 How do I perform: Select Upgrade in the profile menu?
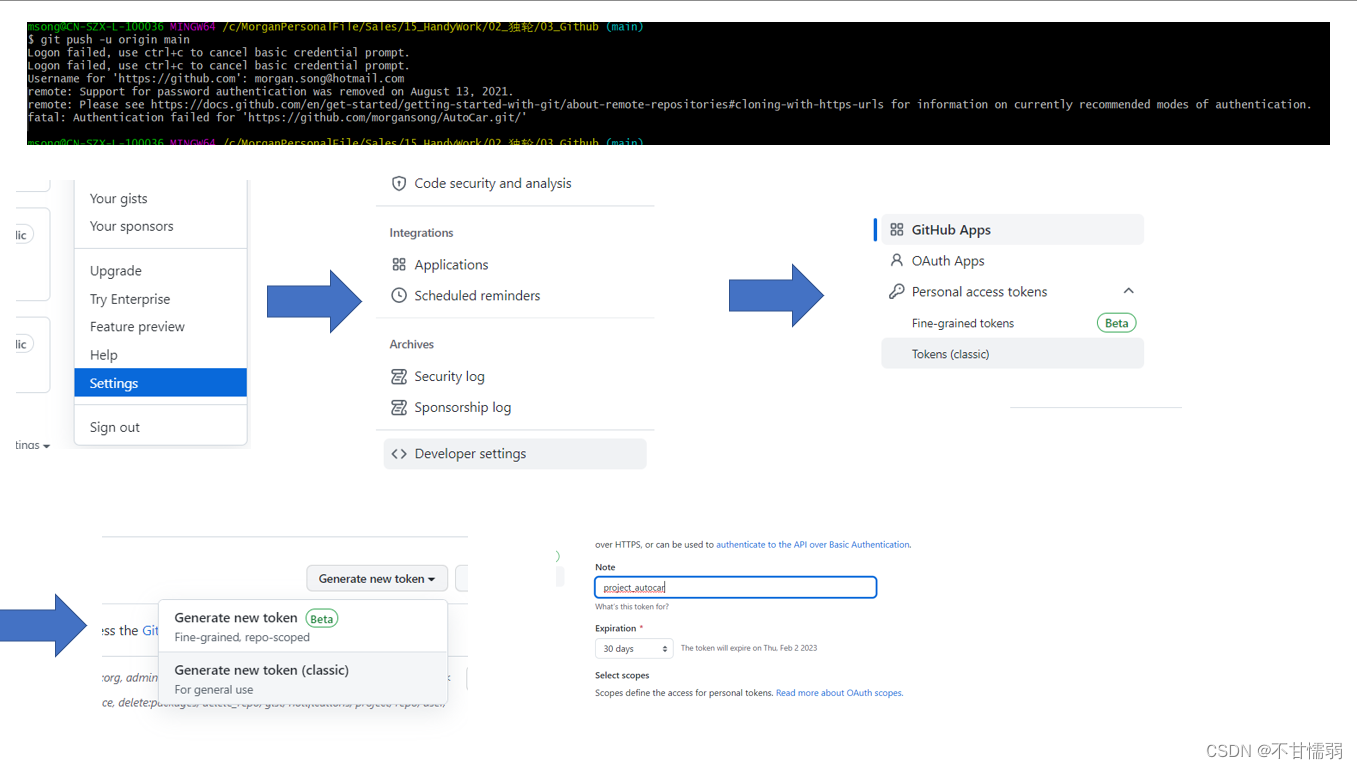click(x=115, y=270)
